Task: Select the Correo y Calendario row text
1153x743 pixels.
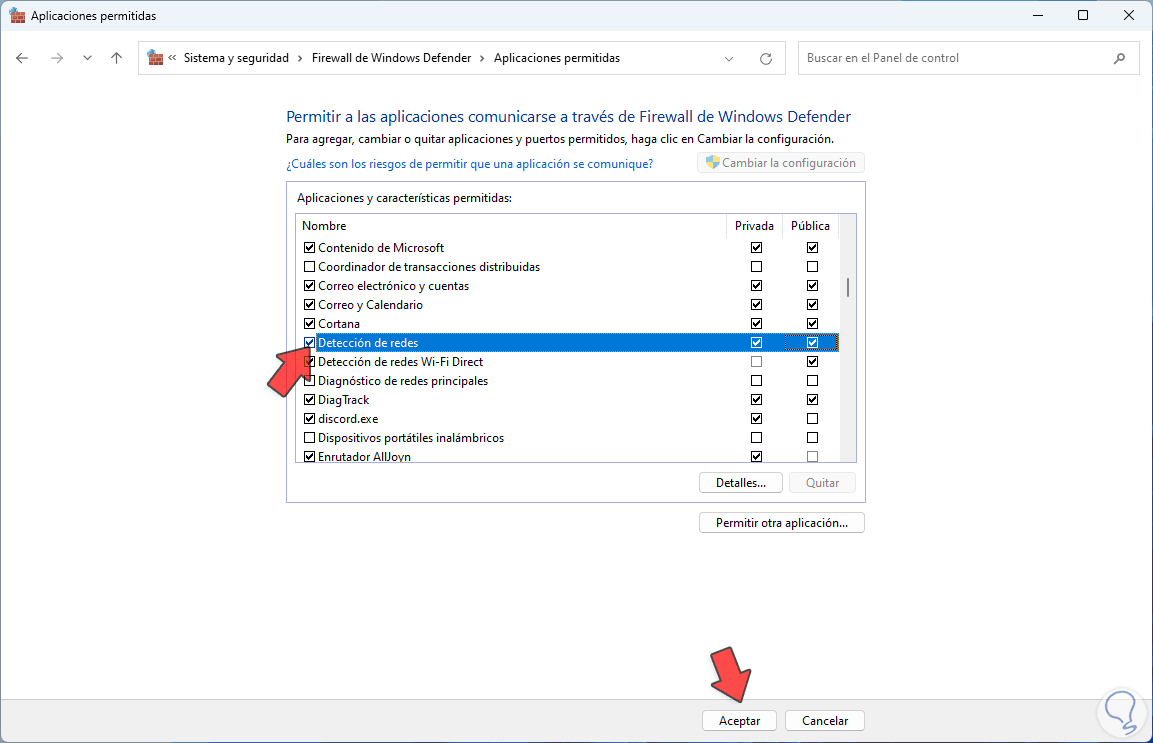Action: 370,305
